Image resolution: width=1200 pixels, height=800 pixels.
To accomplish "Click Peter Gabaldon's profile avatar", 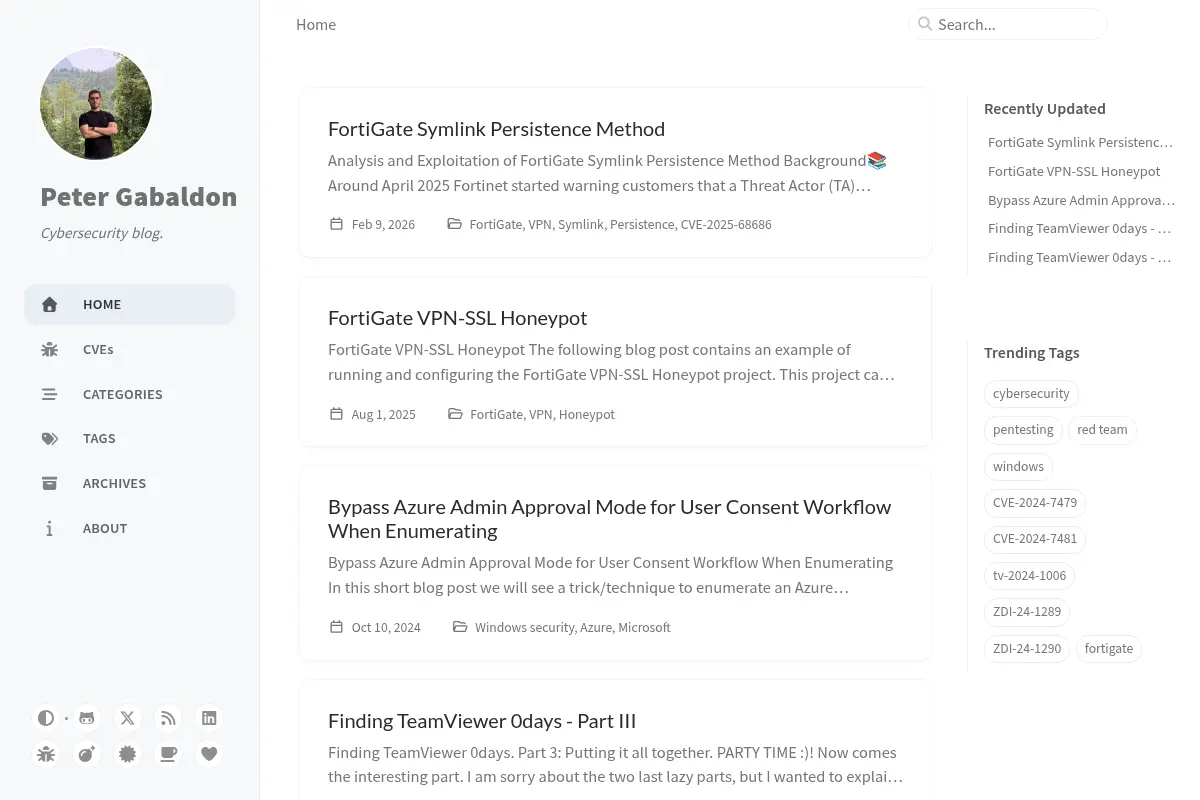I will (x=96, y=104).
